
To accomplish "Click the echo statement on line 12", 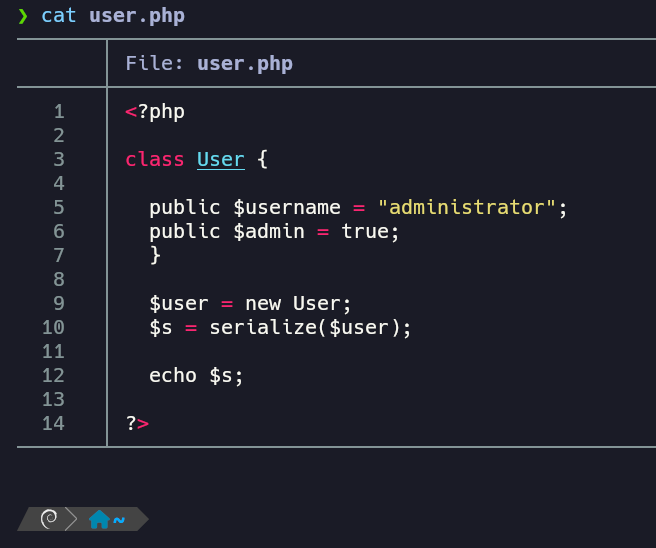I will pyautogui.click(x=196, y=375).
